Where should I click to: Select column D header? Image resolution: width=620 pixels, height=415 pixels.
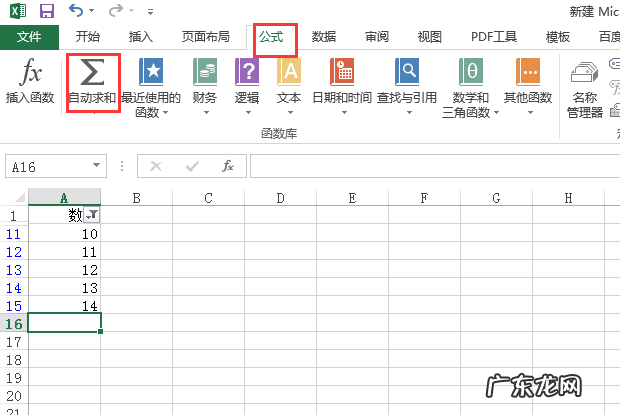click(280, 198)
